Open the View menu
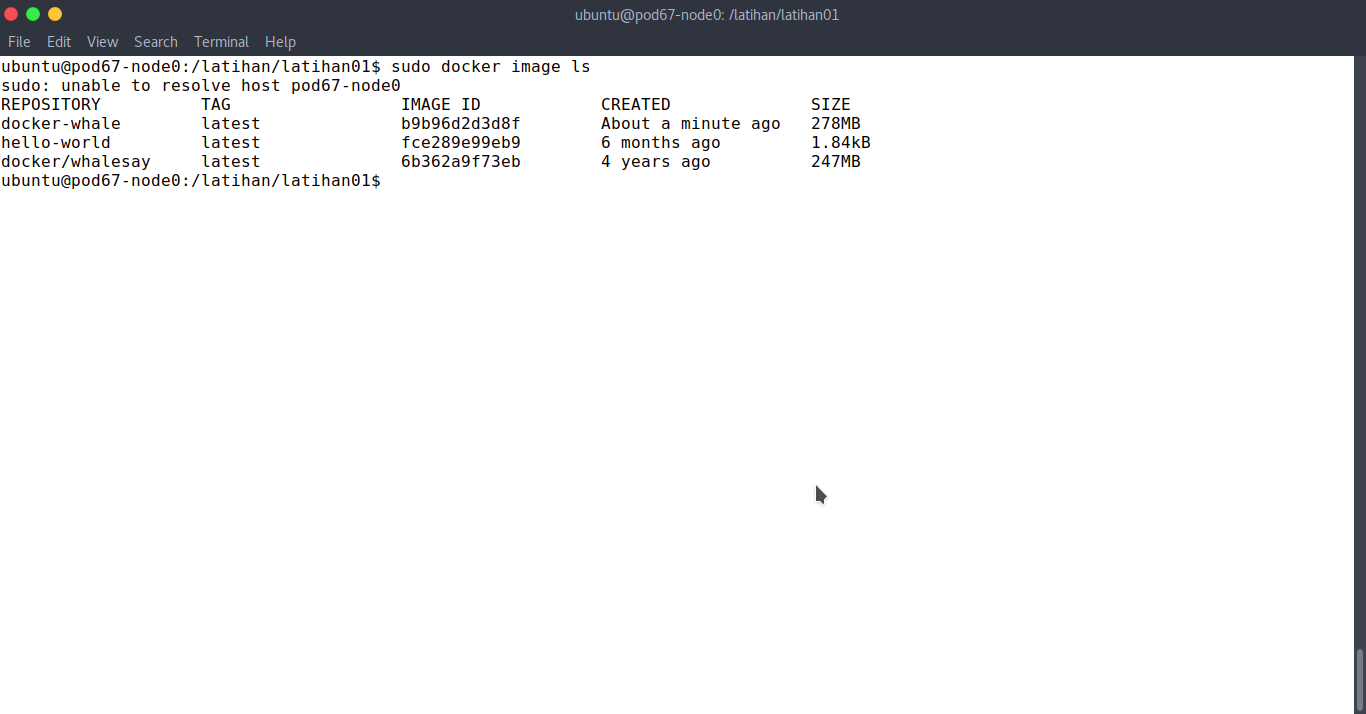The image size is (1366, 714). tap(102, 42)
